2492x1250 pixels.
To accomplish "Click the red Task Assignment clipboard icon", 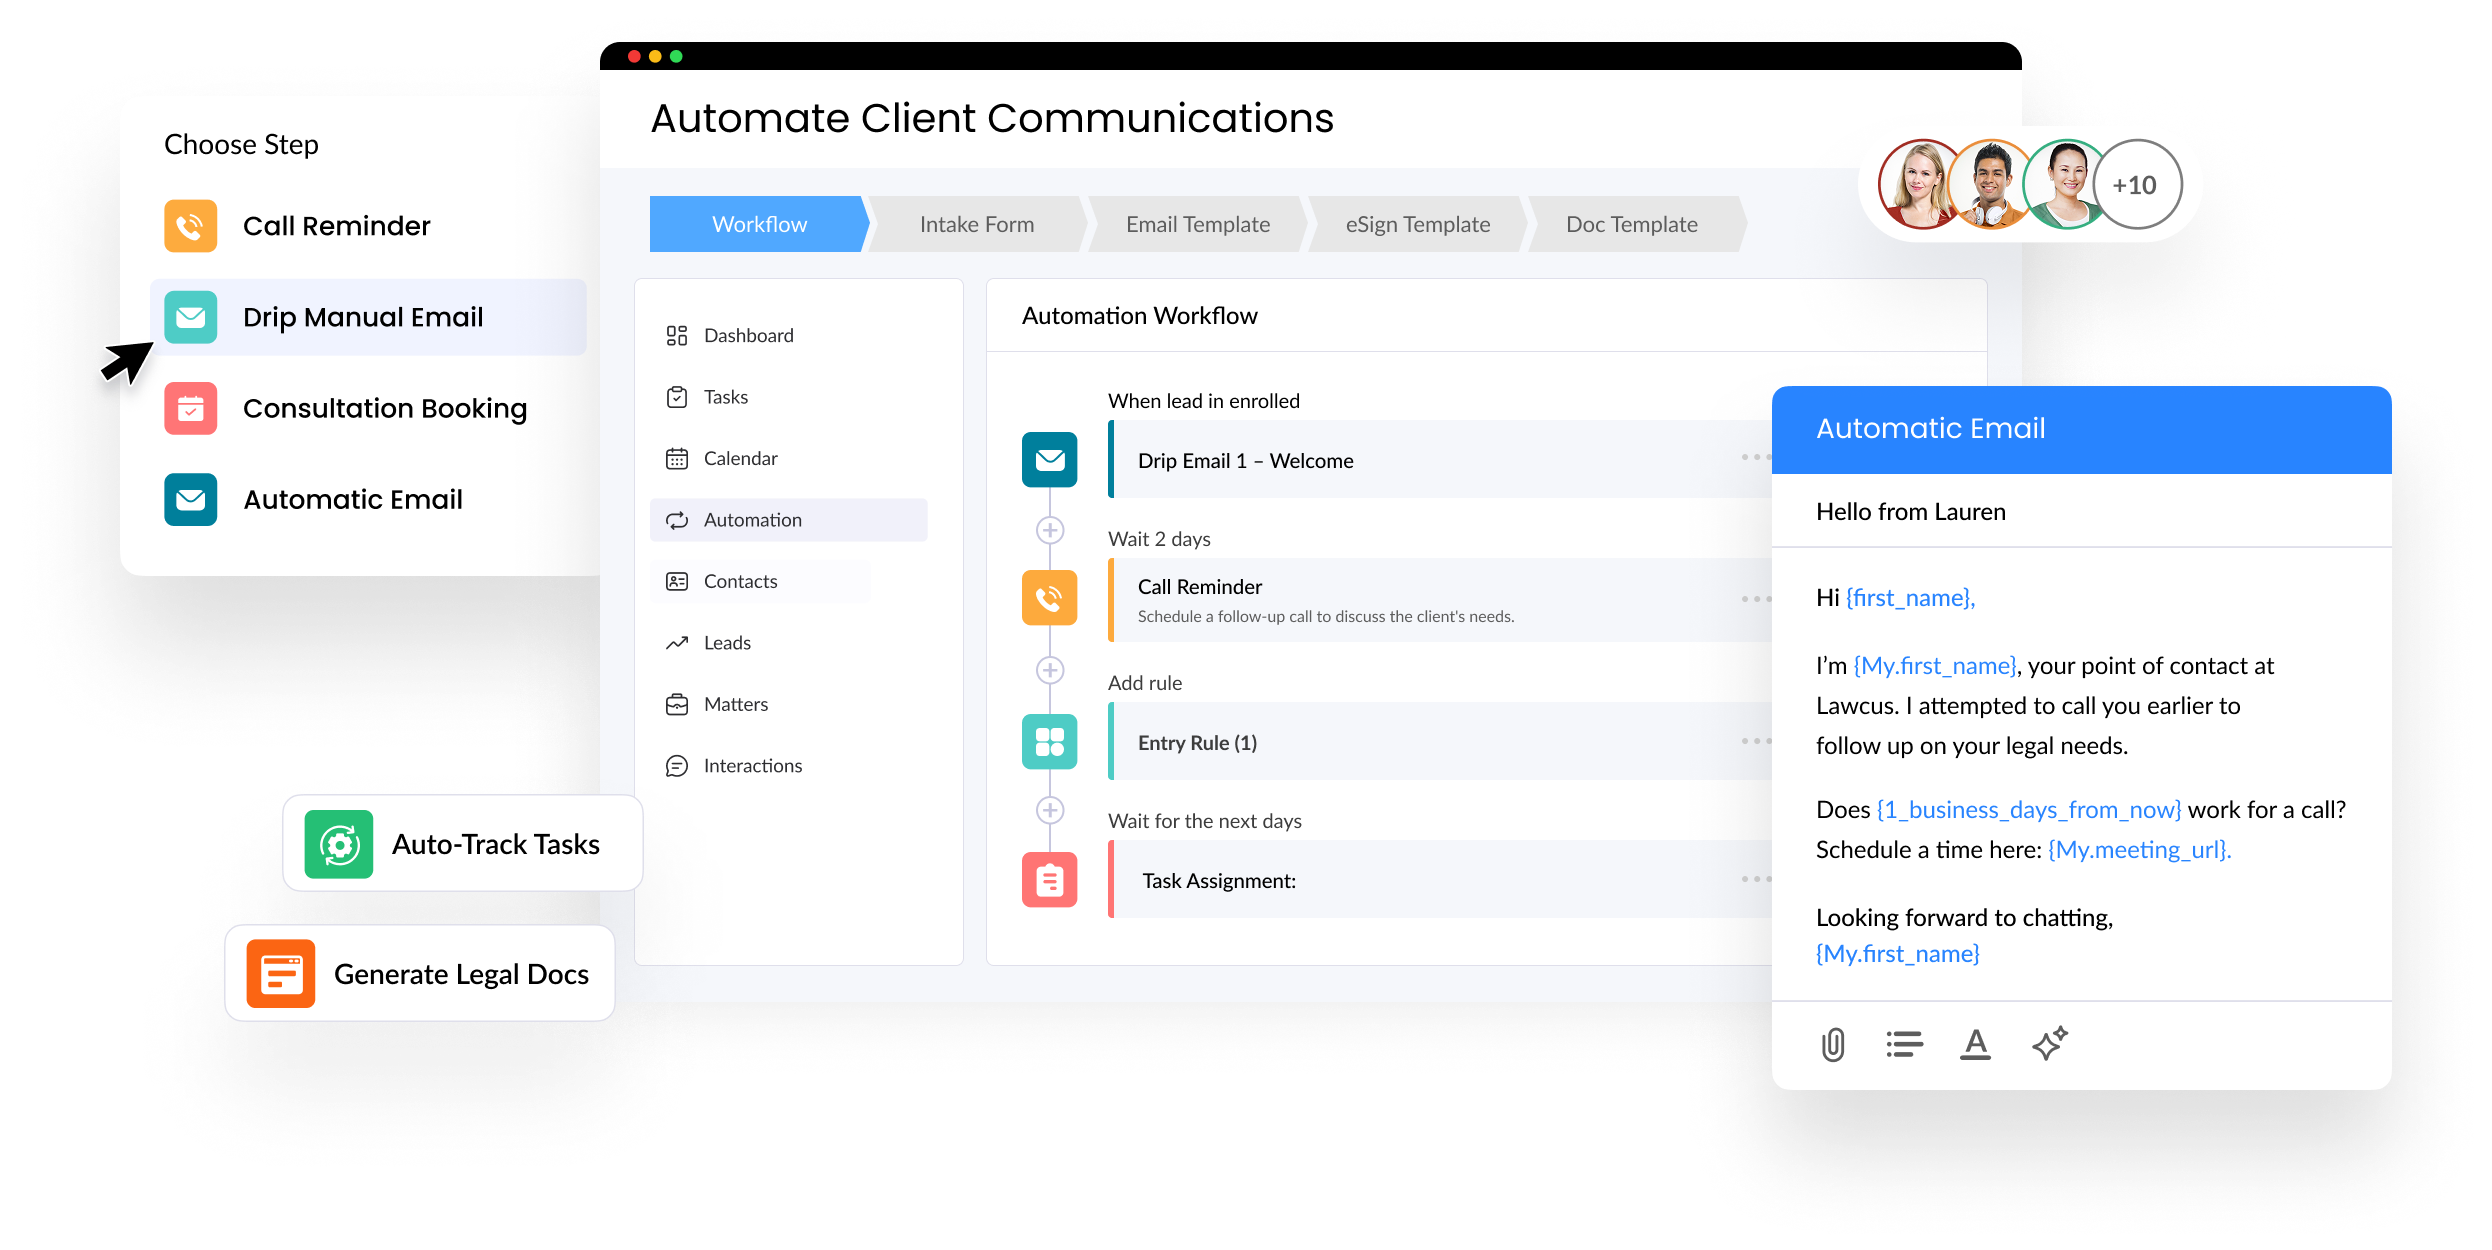I will pos(1049,880).
